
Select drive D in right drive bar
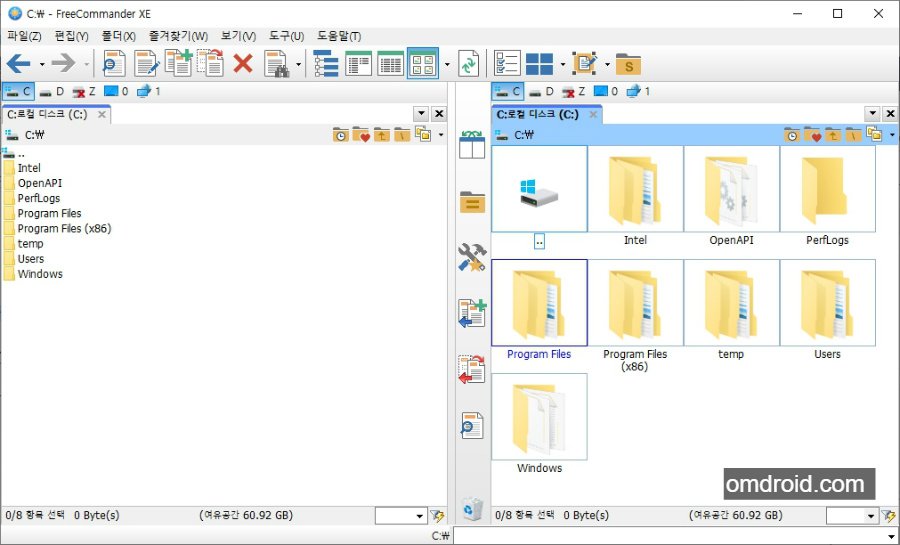[x=541, y=92]
